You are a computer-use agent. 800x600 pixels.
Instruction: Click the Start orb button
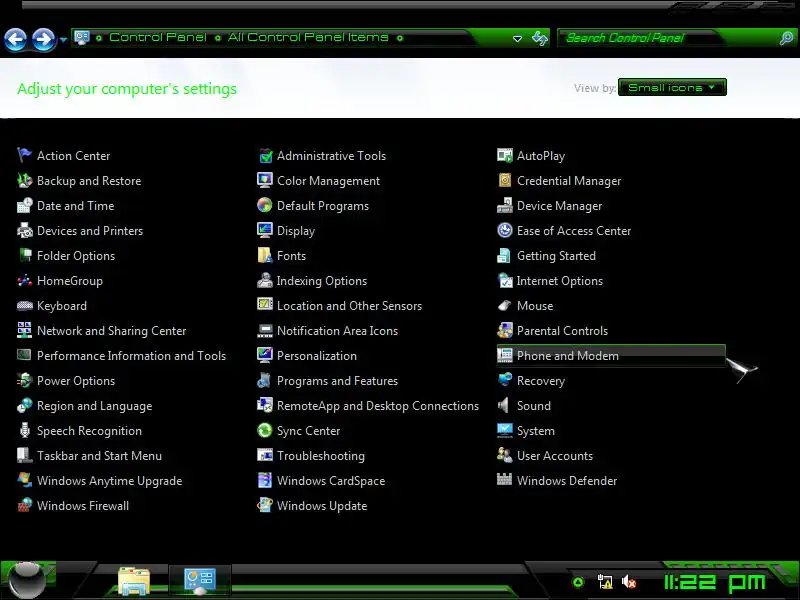click(27, 580)
